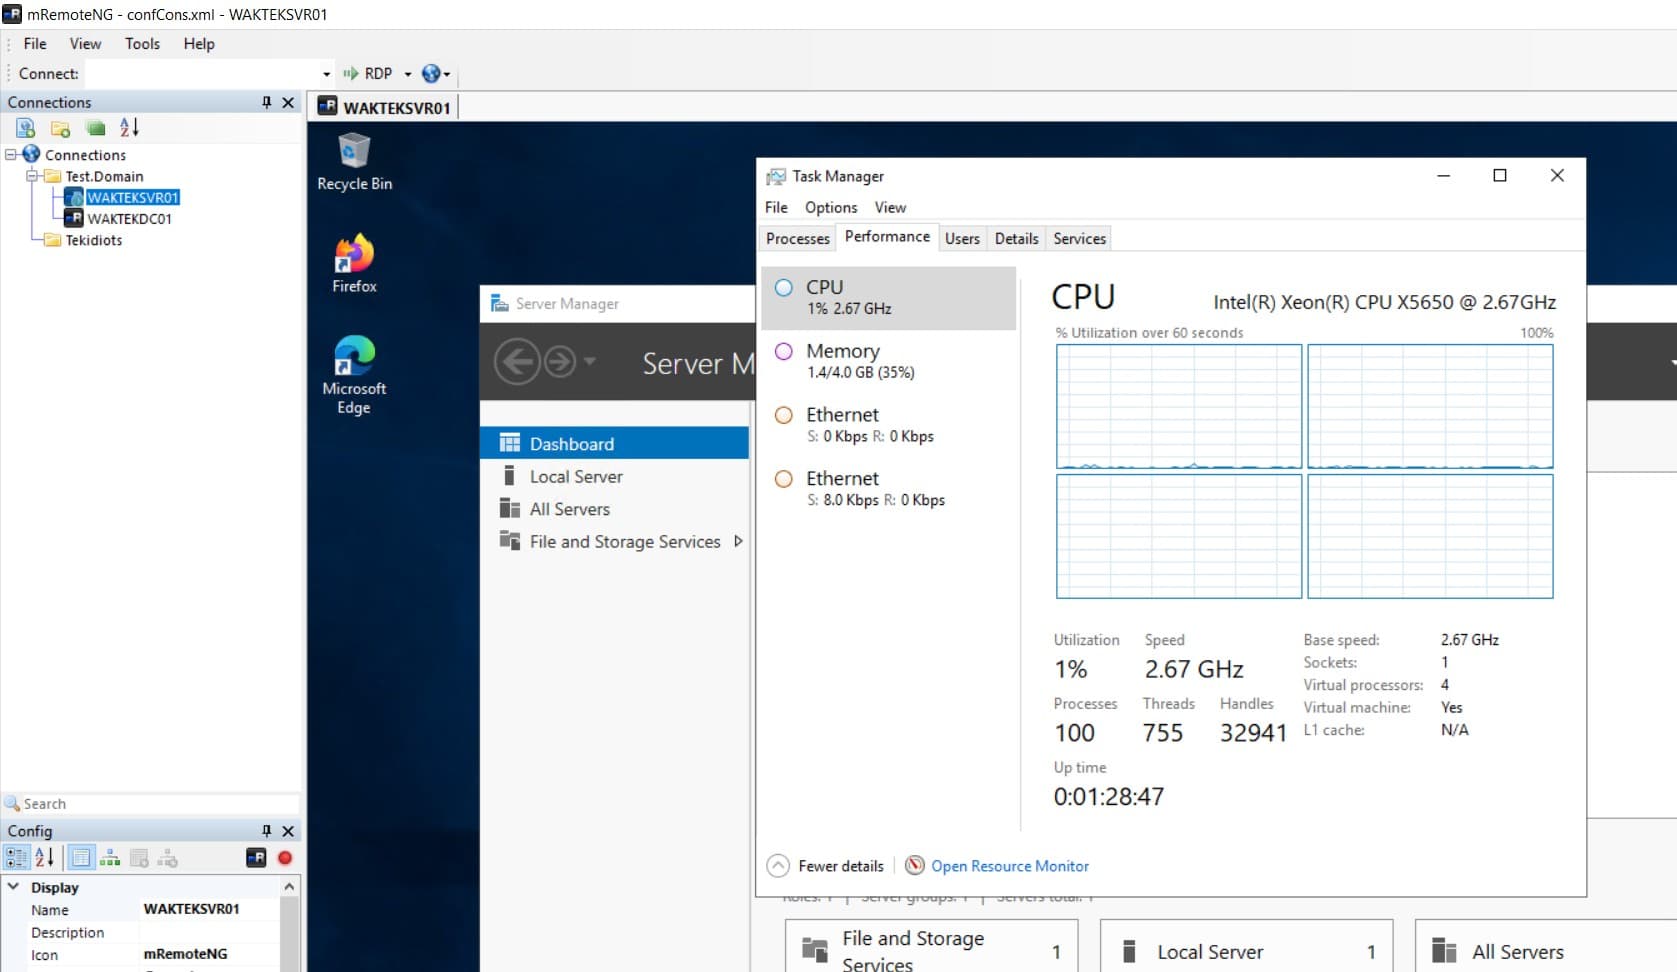This screenshot has height=972, width=1677.
Task: Click Server Manager forward arrow button
Action: (560, 361)
